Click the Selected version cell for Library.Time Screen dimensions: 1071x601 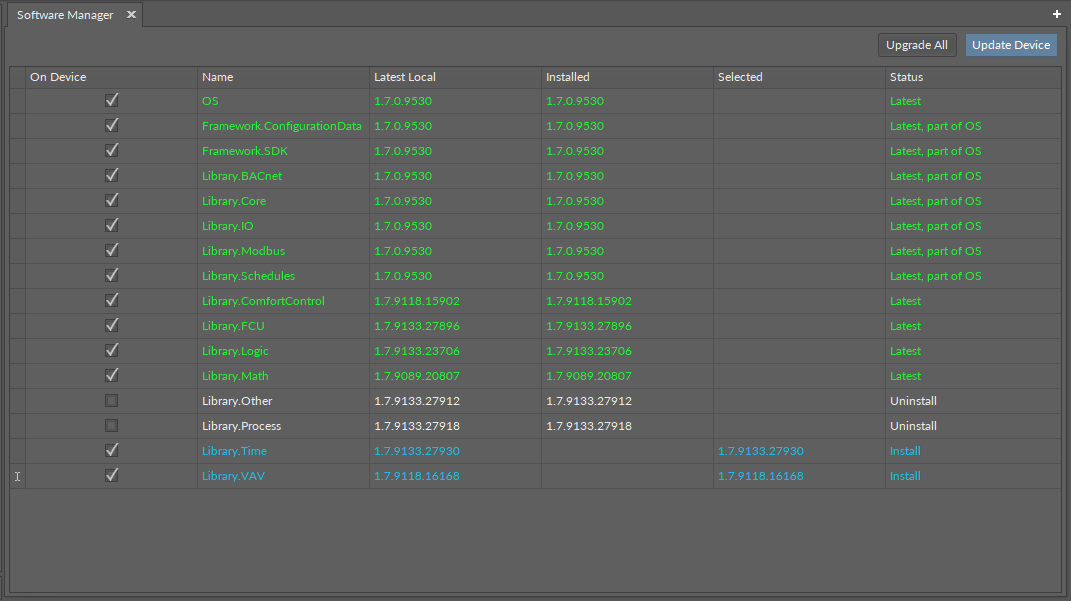[760, 451]
